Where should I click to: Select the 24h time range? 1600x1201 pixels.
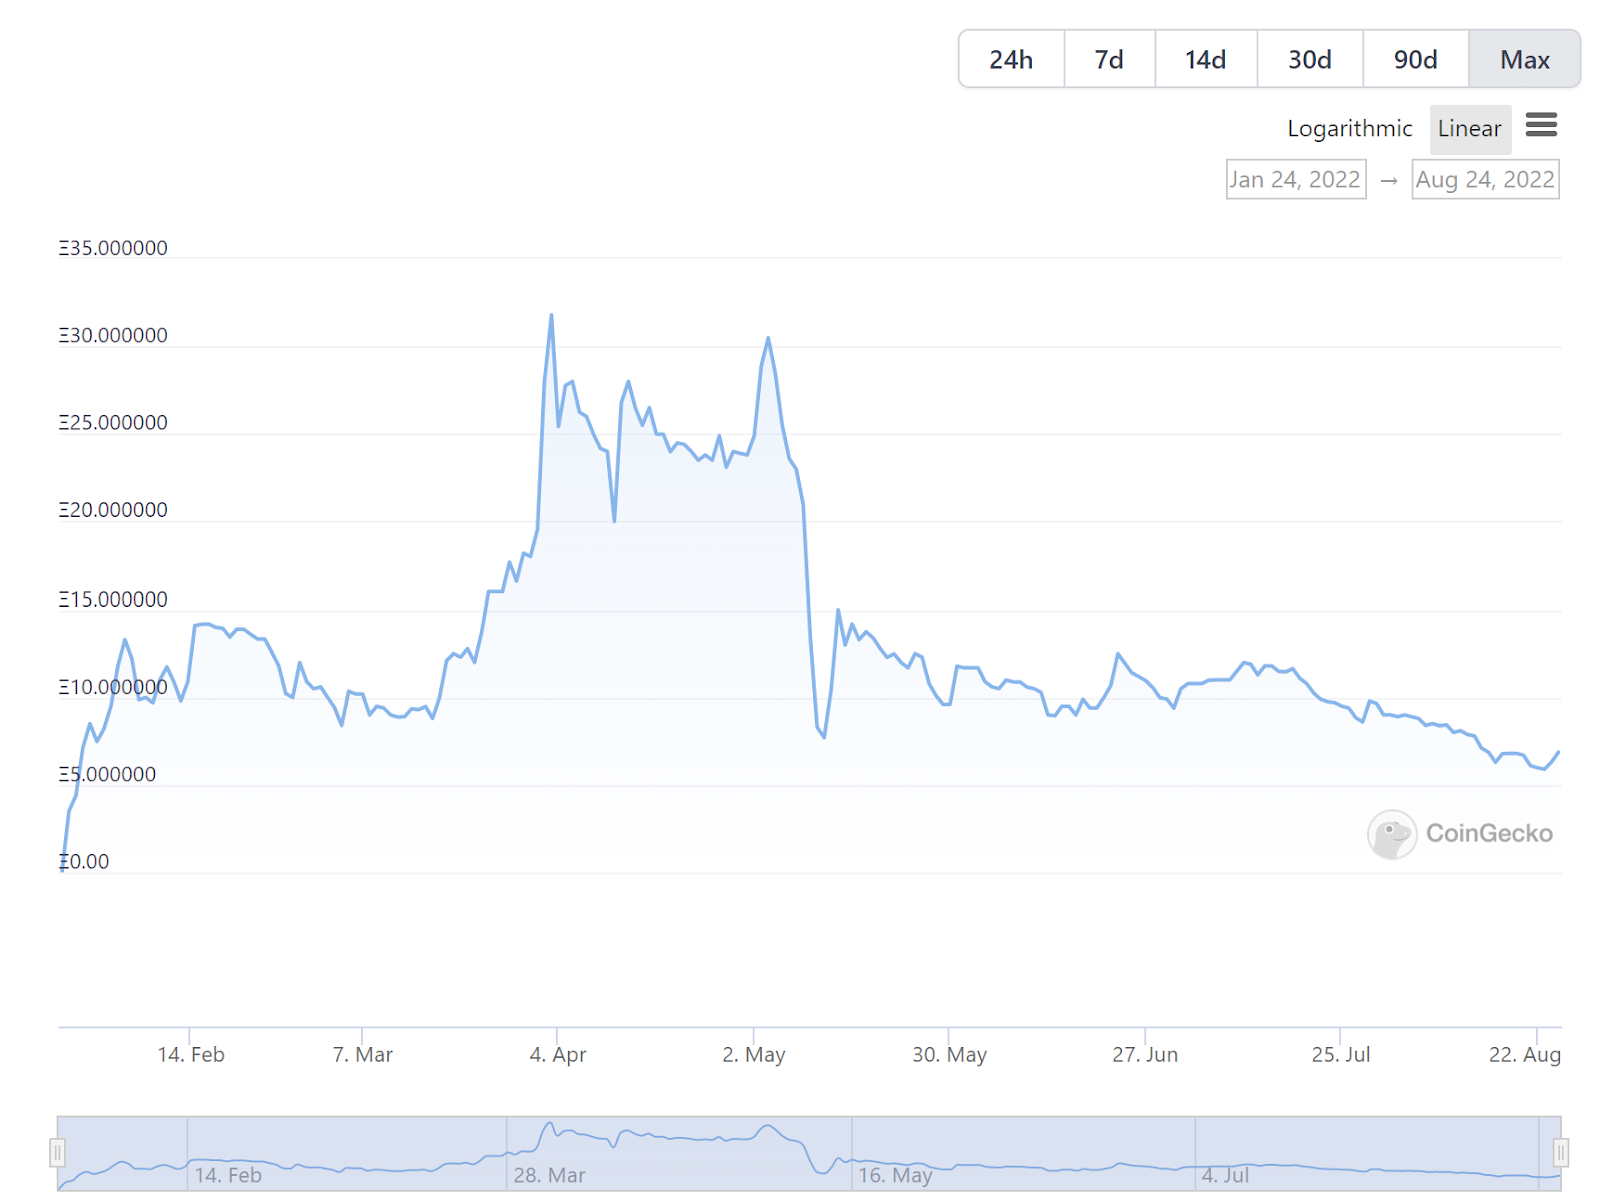[1011, 60]
